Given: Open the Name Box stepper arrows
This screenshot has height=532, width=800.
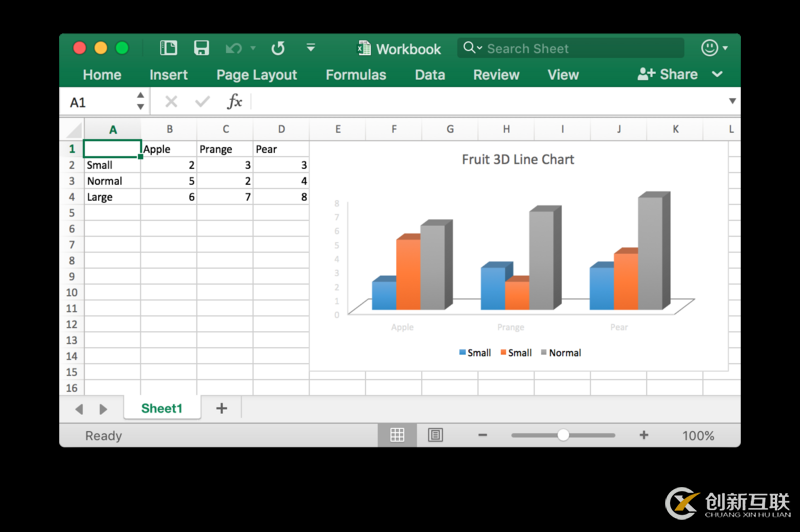Looking at the screenshot, I should coord(140,102).
